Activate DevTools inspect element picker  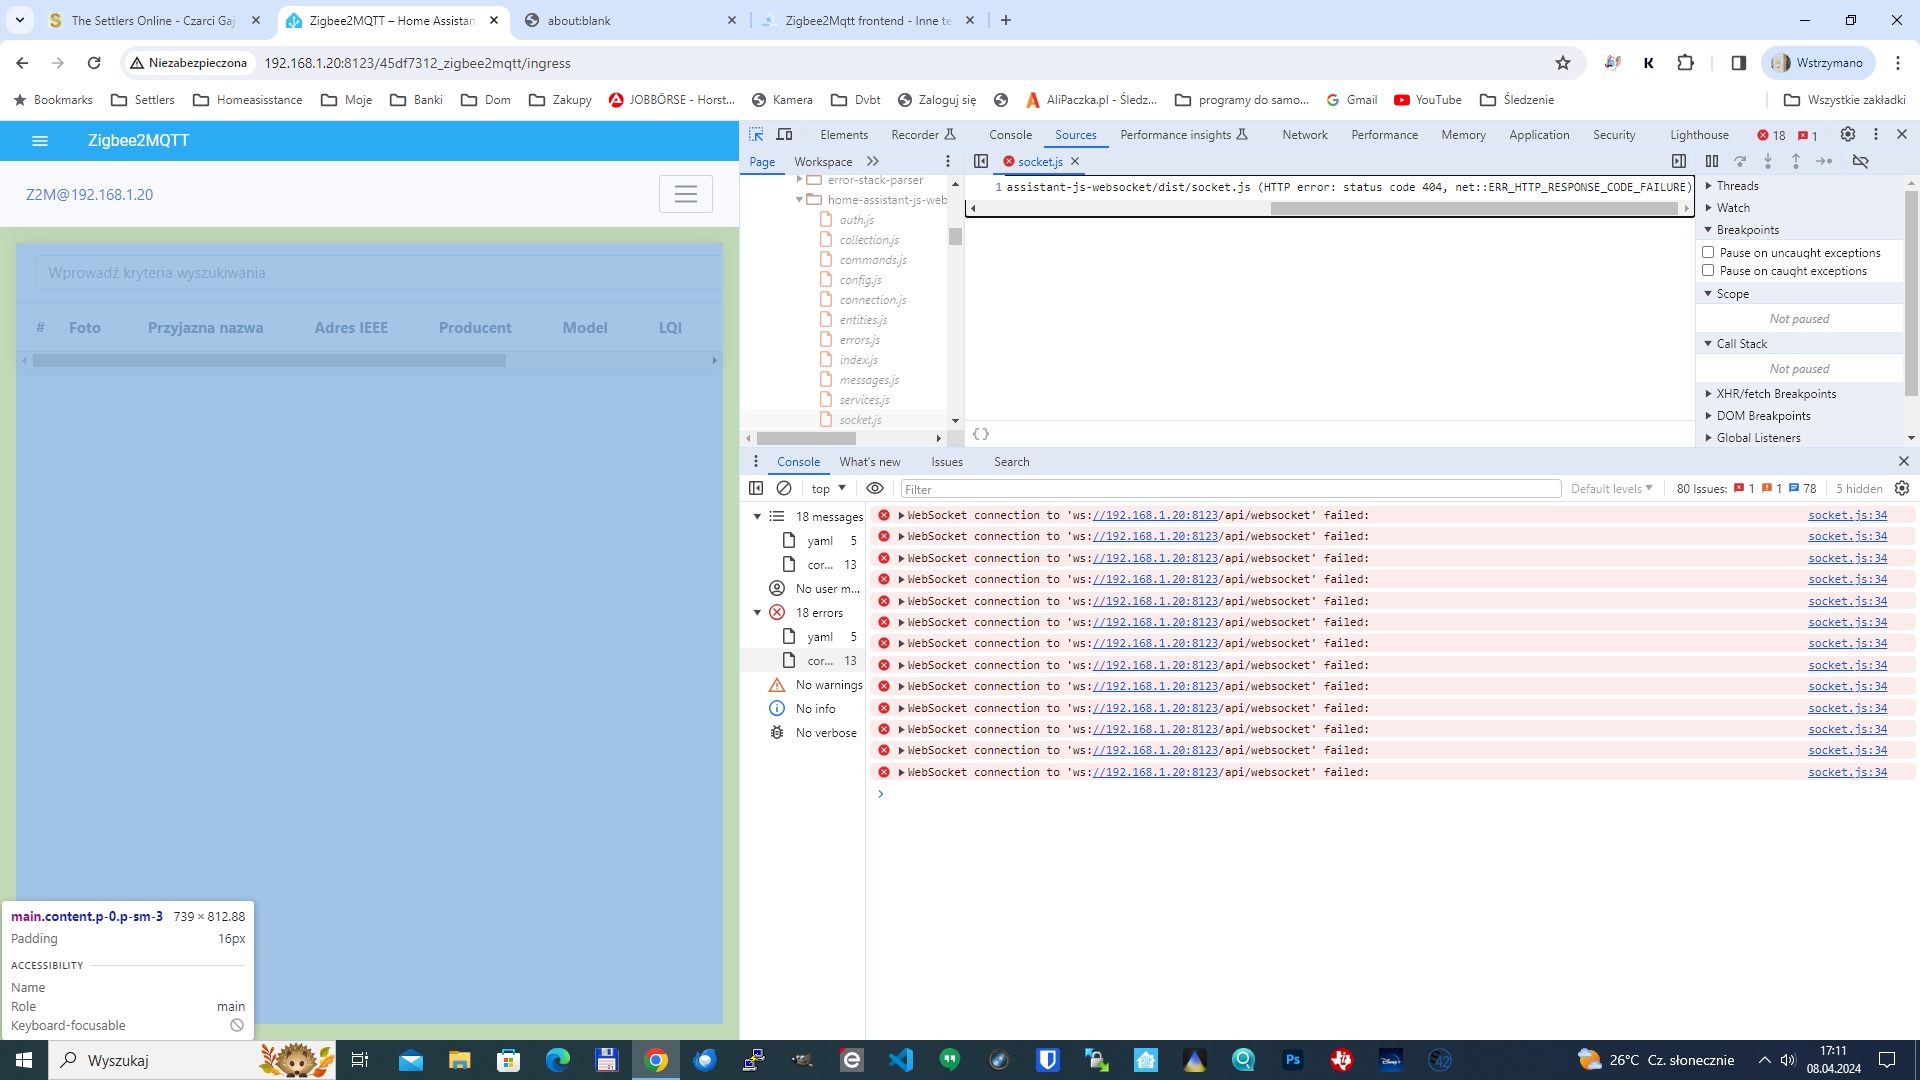756,134
